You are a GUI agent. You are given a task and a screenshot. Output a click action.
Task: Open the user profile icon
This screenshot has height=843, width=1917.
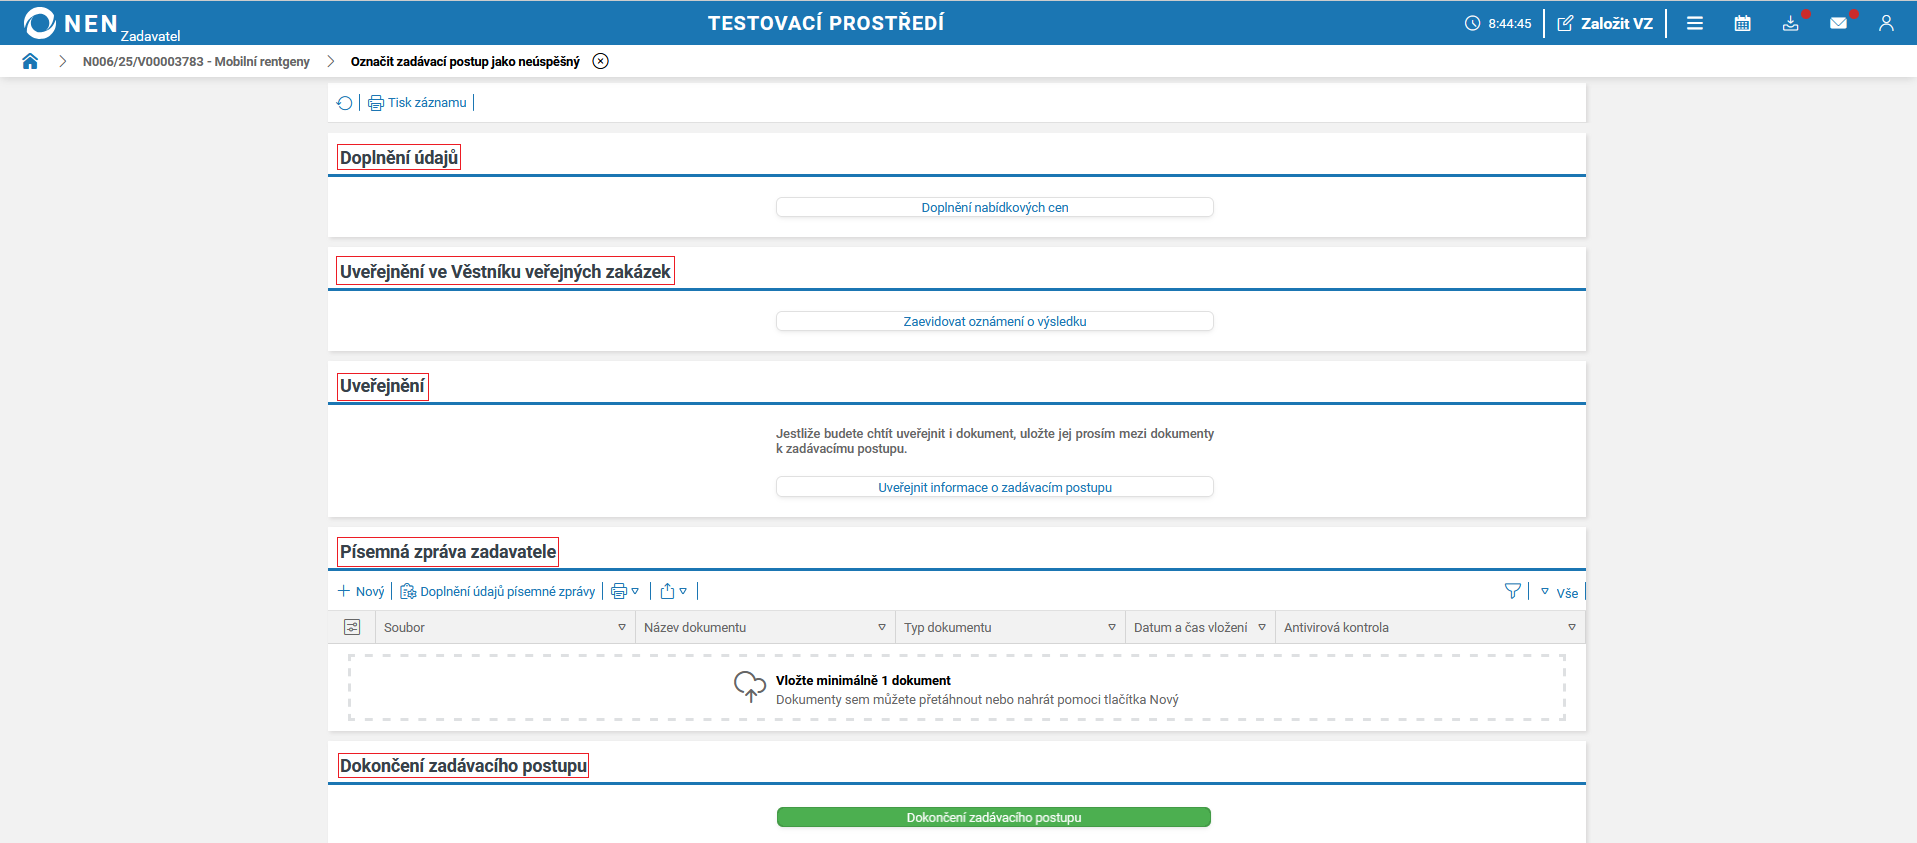click(1886, 23)
